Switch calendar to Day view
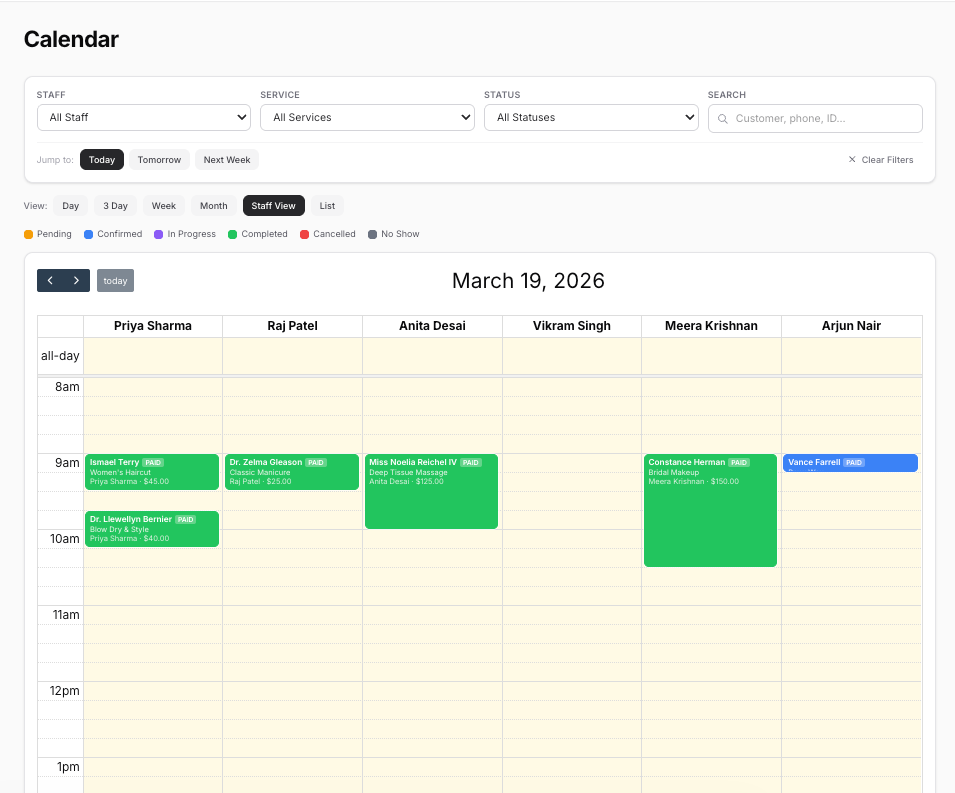 tap(70, 205)
